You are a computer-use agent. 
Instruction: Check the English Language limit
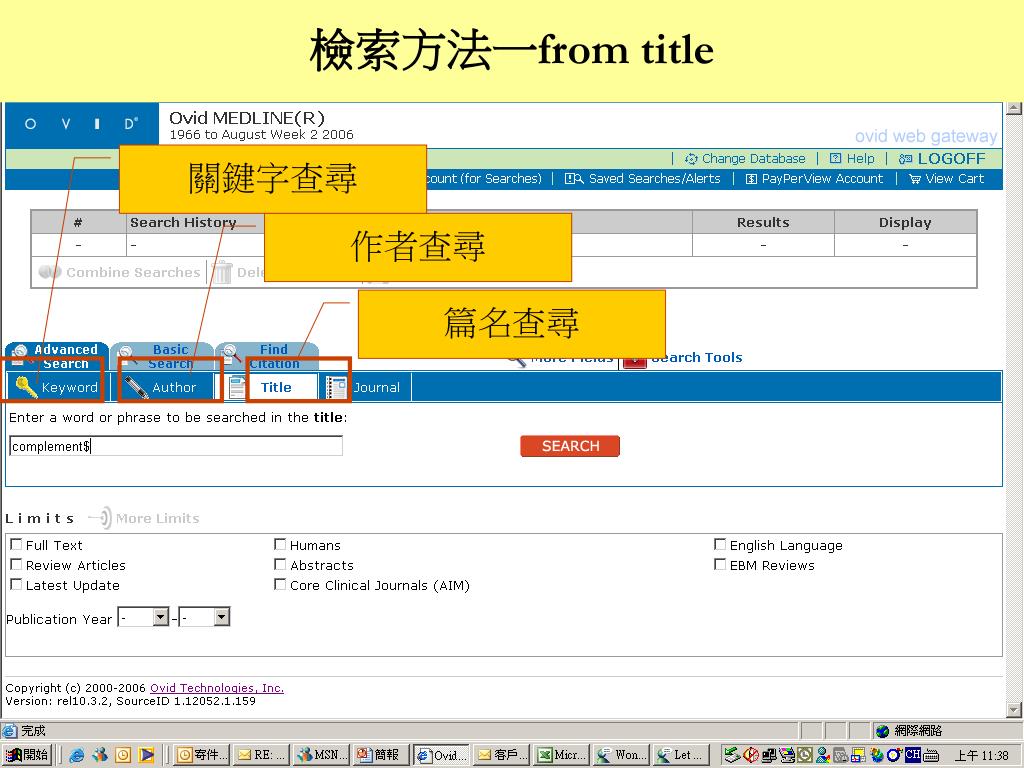[x=720, y=544]
